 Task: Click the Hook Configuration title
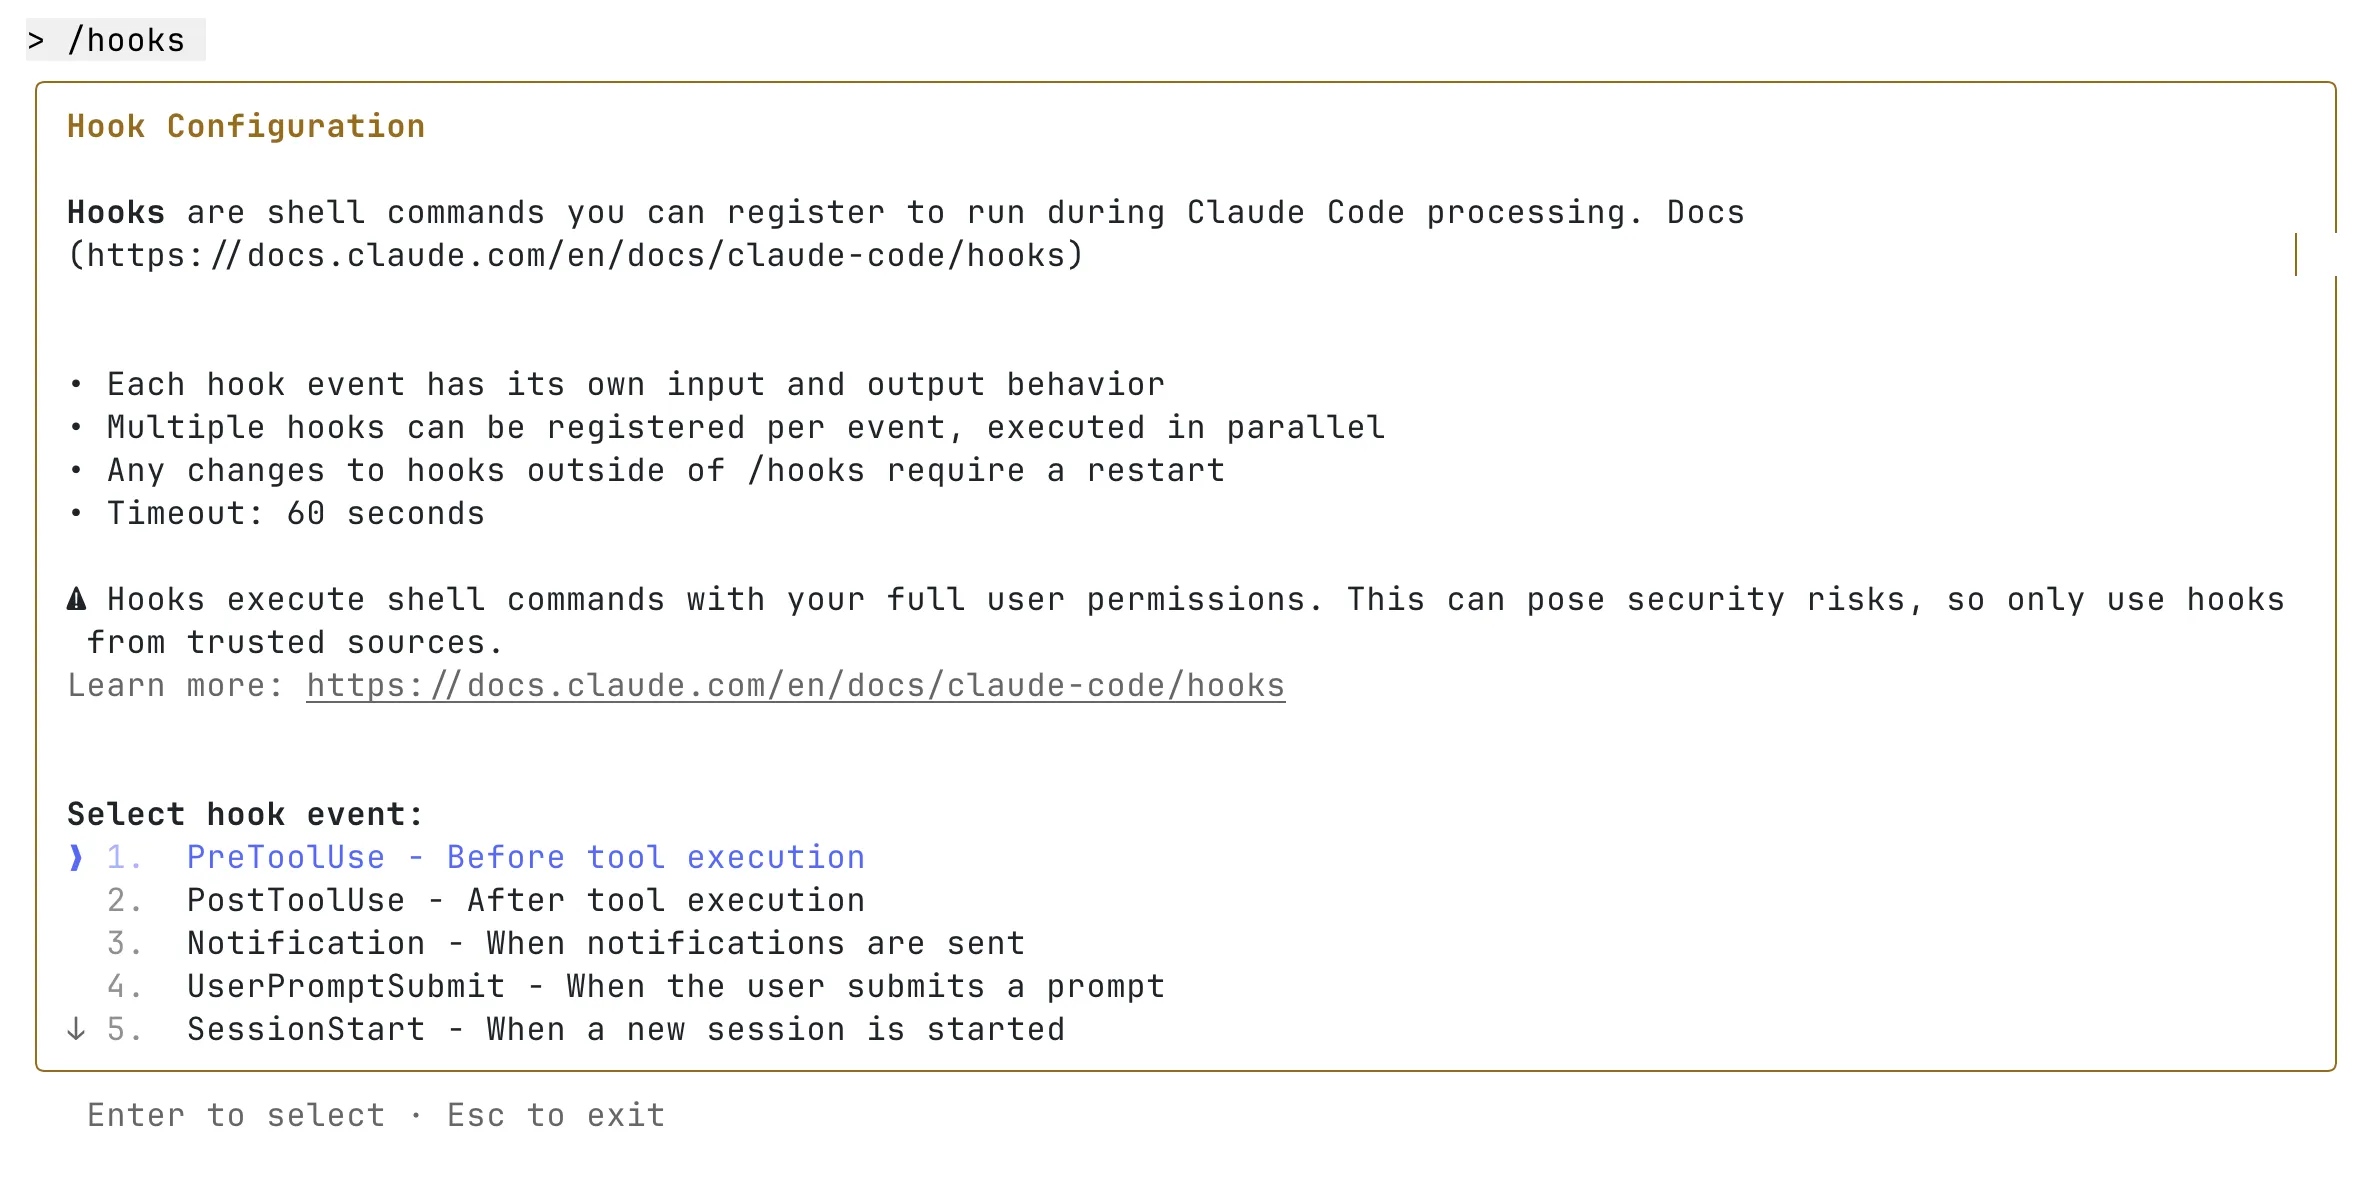(246, 127)
